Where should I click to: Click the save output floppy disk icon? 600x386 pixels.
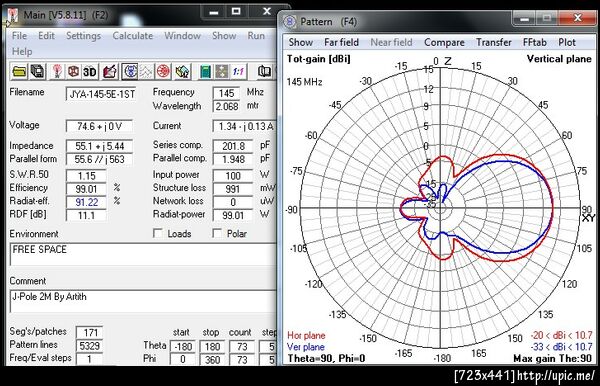pos(38,71)
